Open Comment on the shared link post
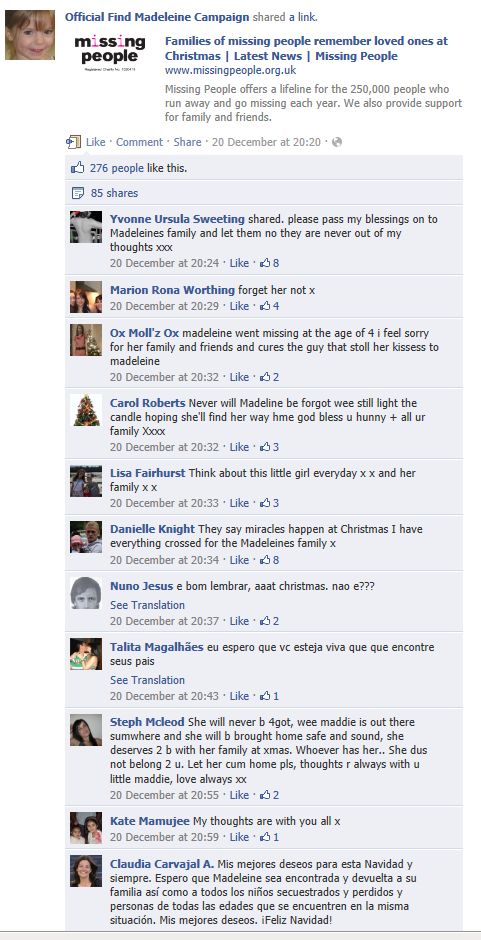Image resolution: width=481 pixels, height=940 pixels. [139, 142]
